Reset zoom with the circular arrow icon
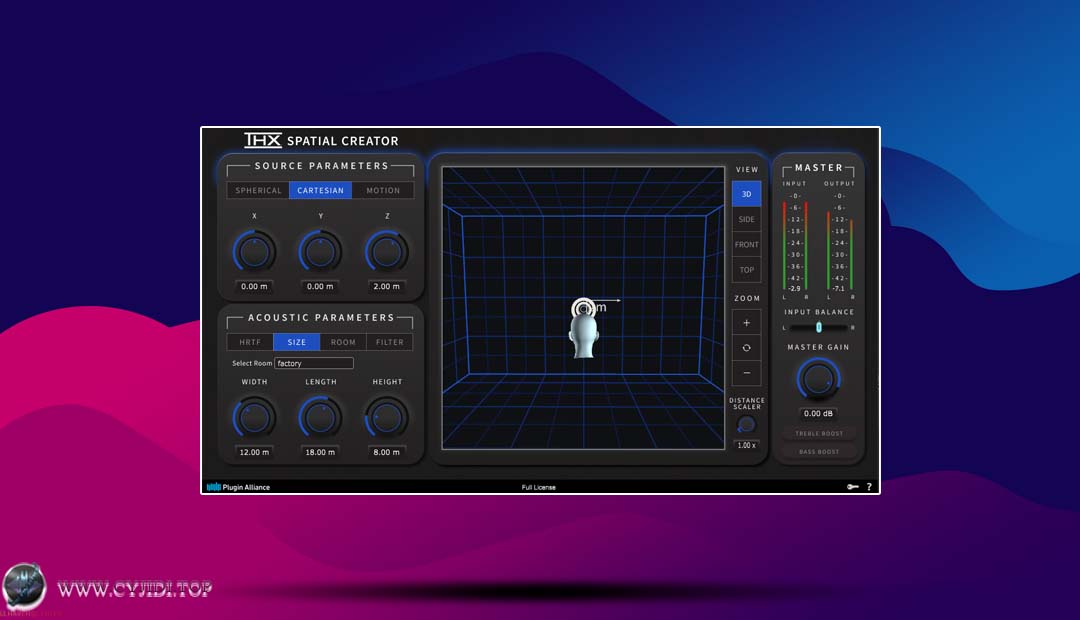This screenshot has height=620, width=1080. coord(747,348)
